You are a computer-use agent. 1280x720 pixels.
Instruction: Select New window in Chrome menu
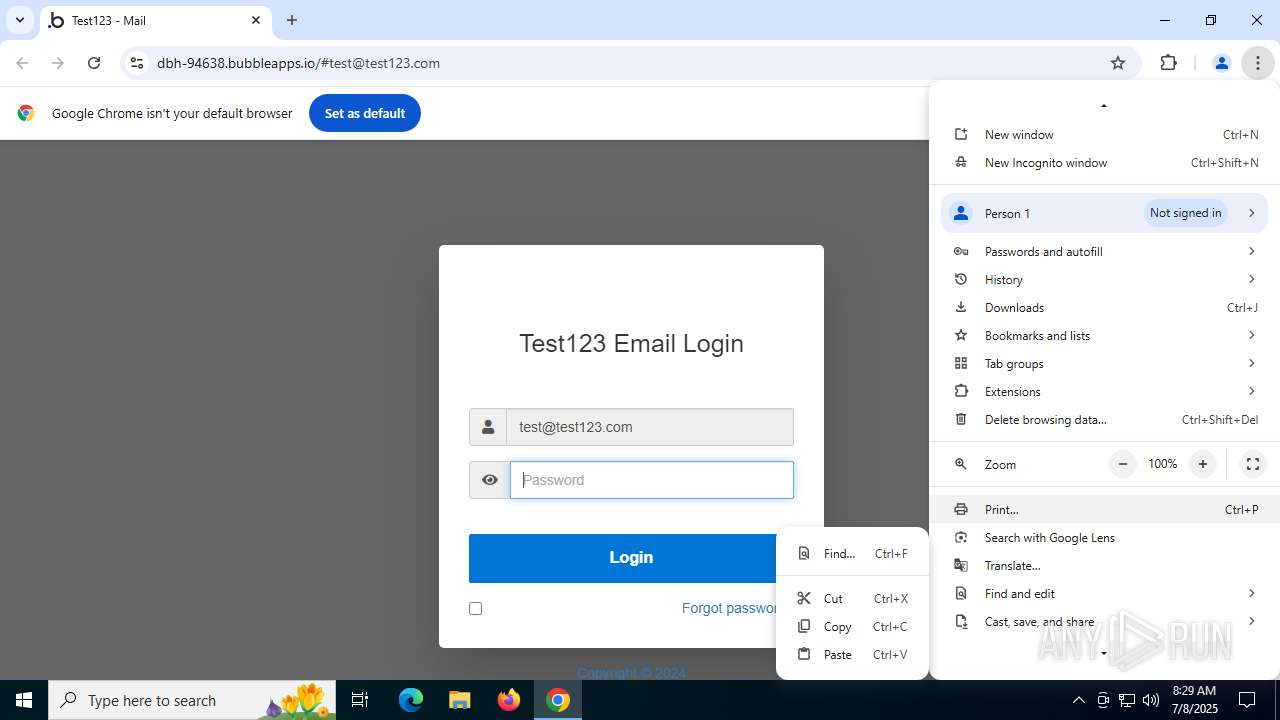pos(1105,134)
